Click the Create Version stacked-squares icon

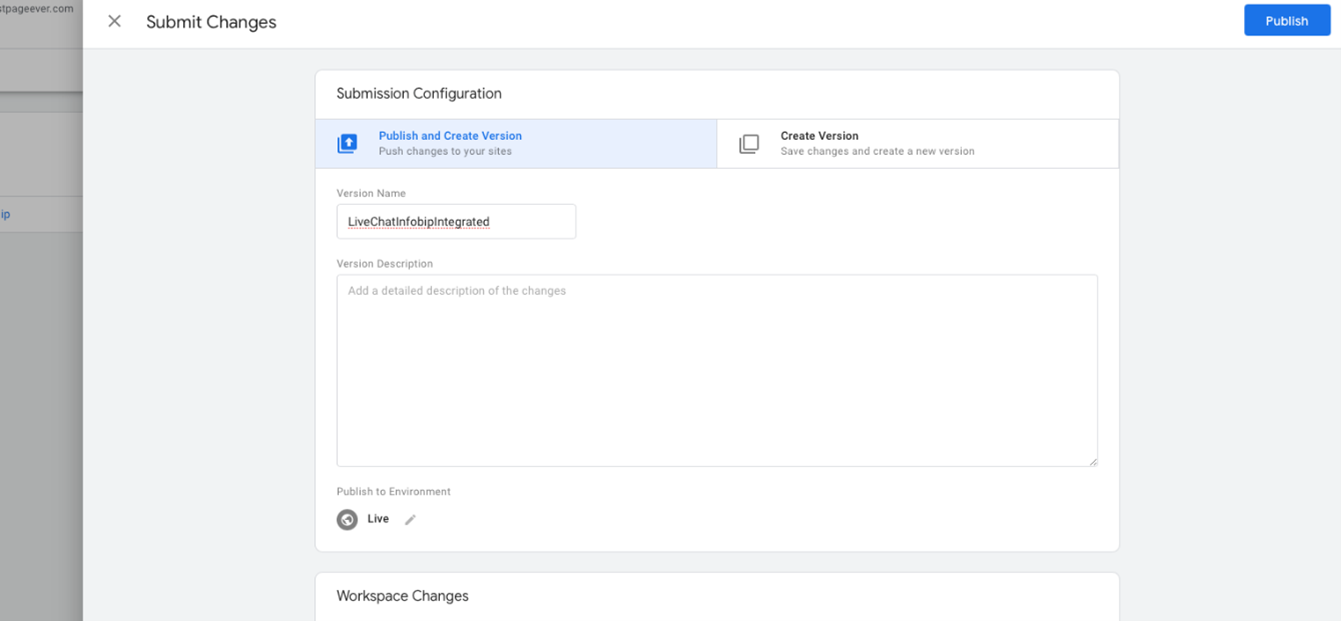click(749, 144)
